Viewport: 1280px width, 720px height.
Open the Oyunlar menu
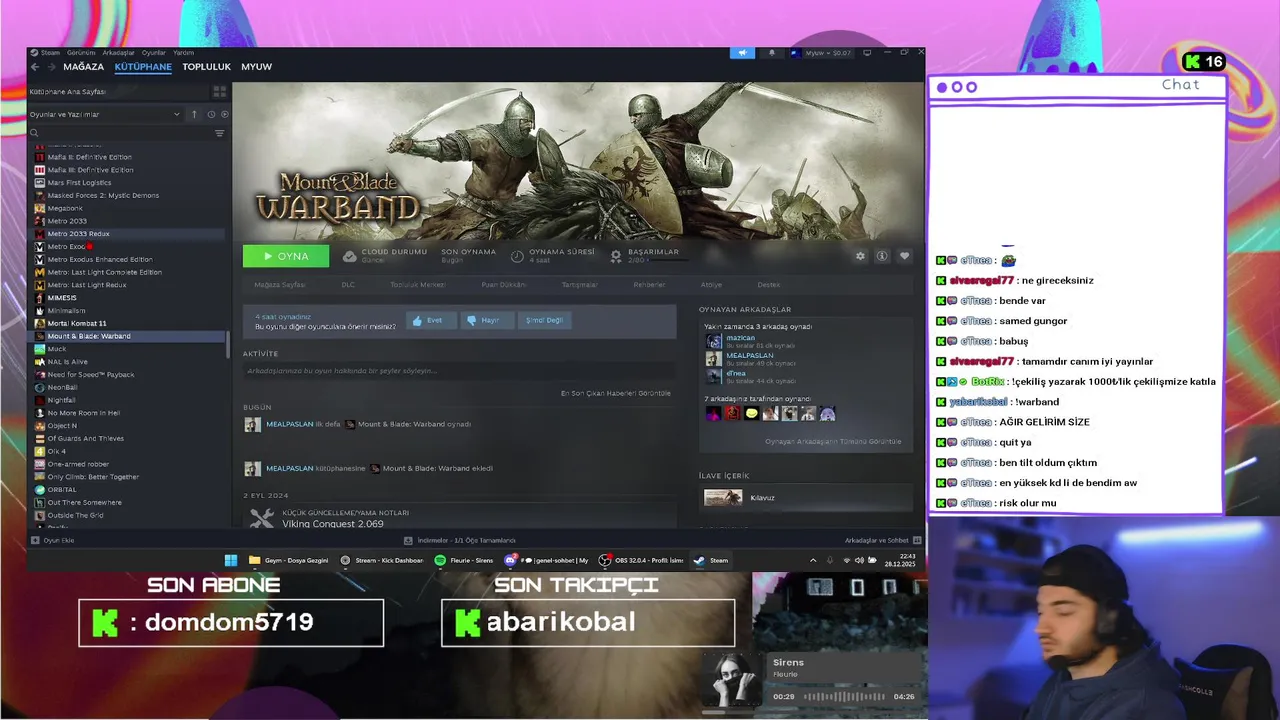[x=153, y=53]
